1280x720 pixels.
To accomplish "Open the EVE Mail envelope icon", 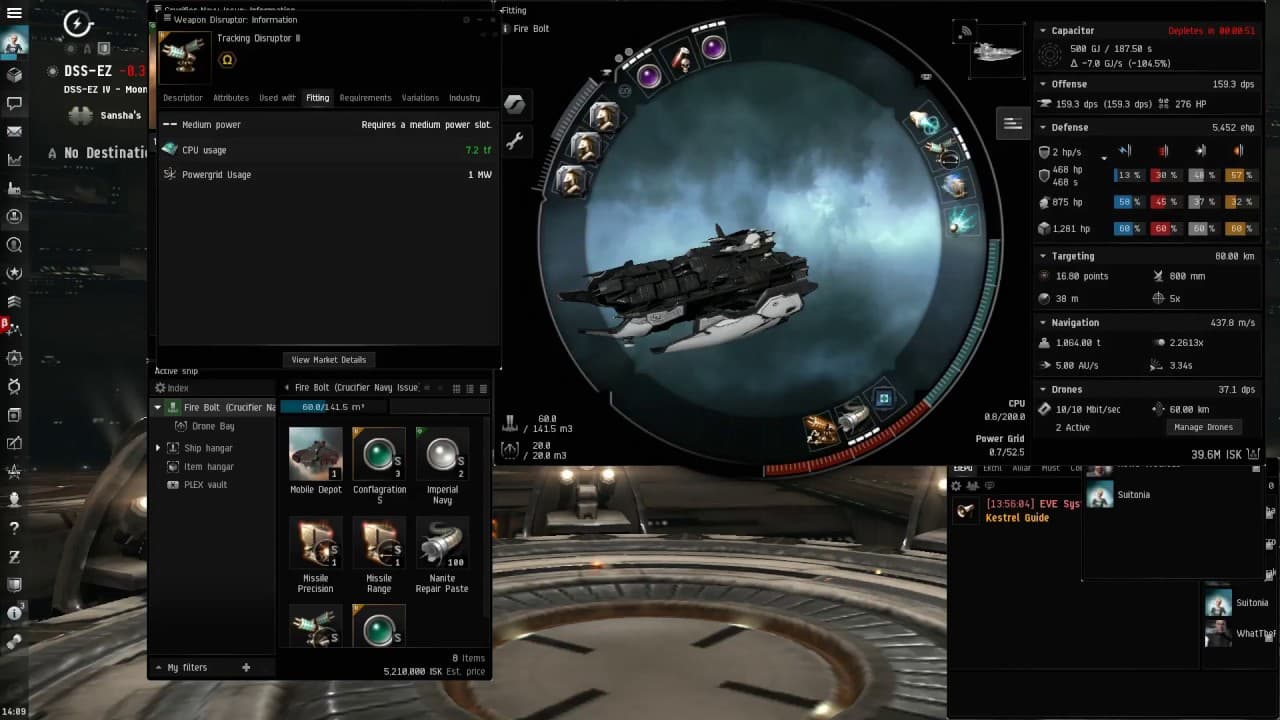I will pyautogui.click(x=14, y=131).
